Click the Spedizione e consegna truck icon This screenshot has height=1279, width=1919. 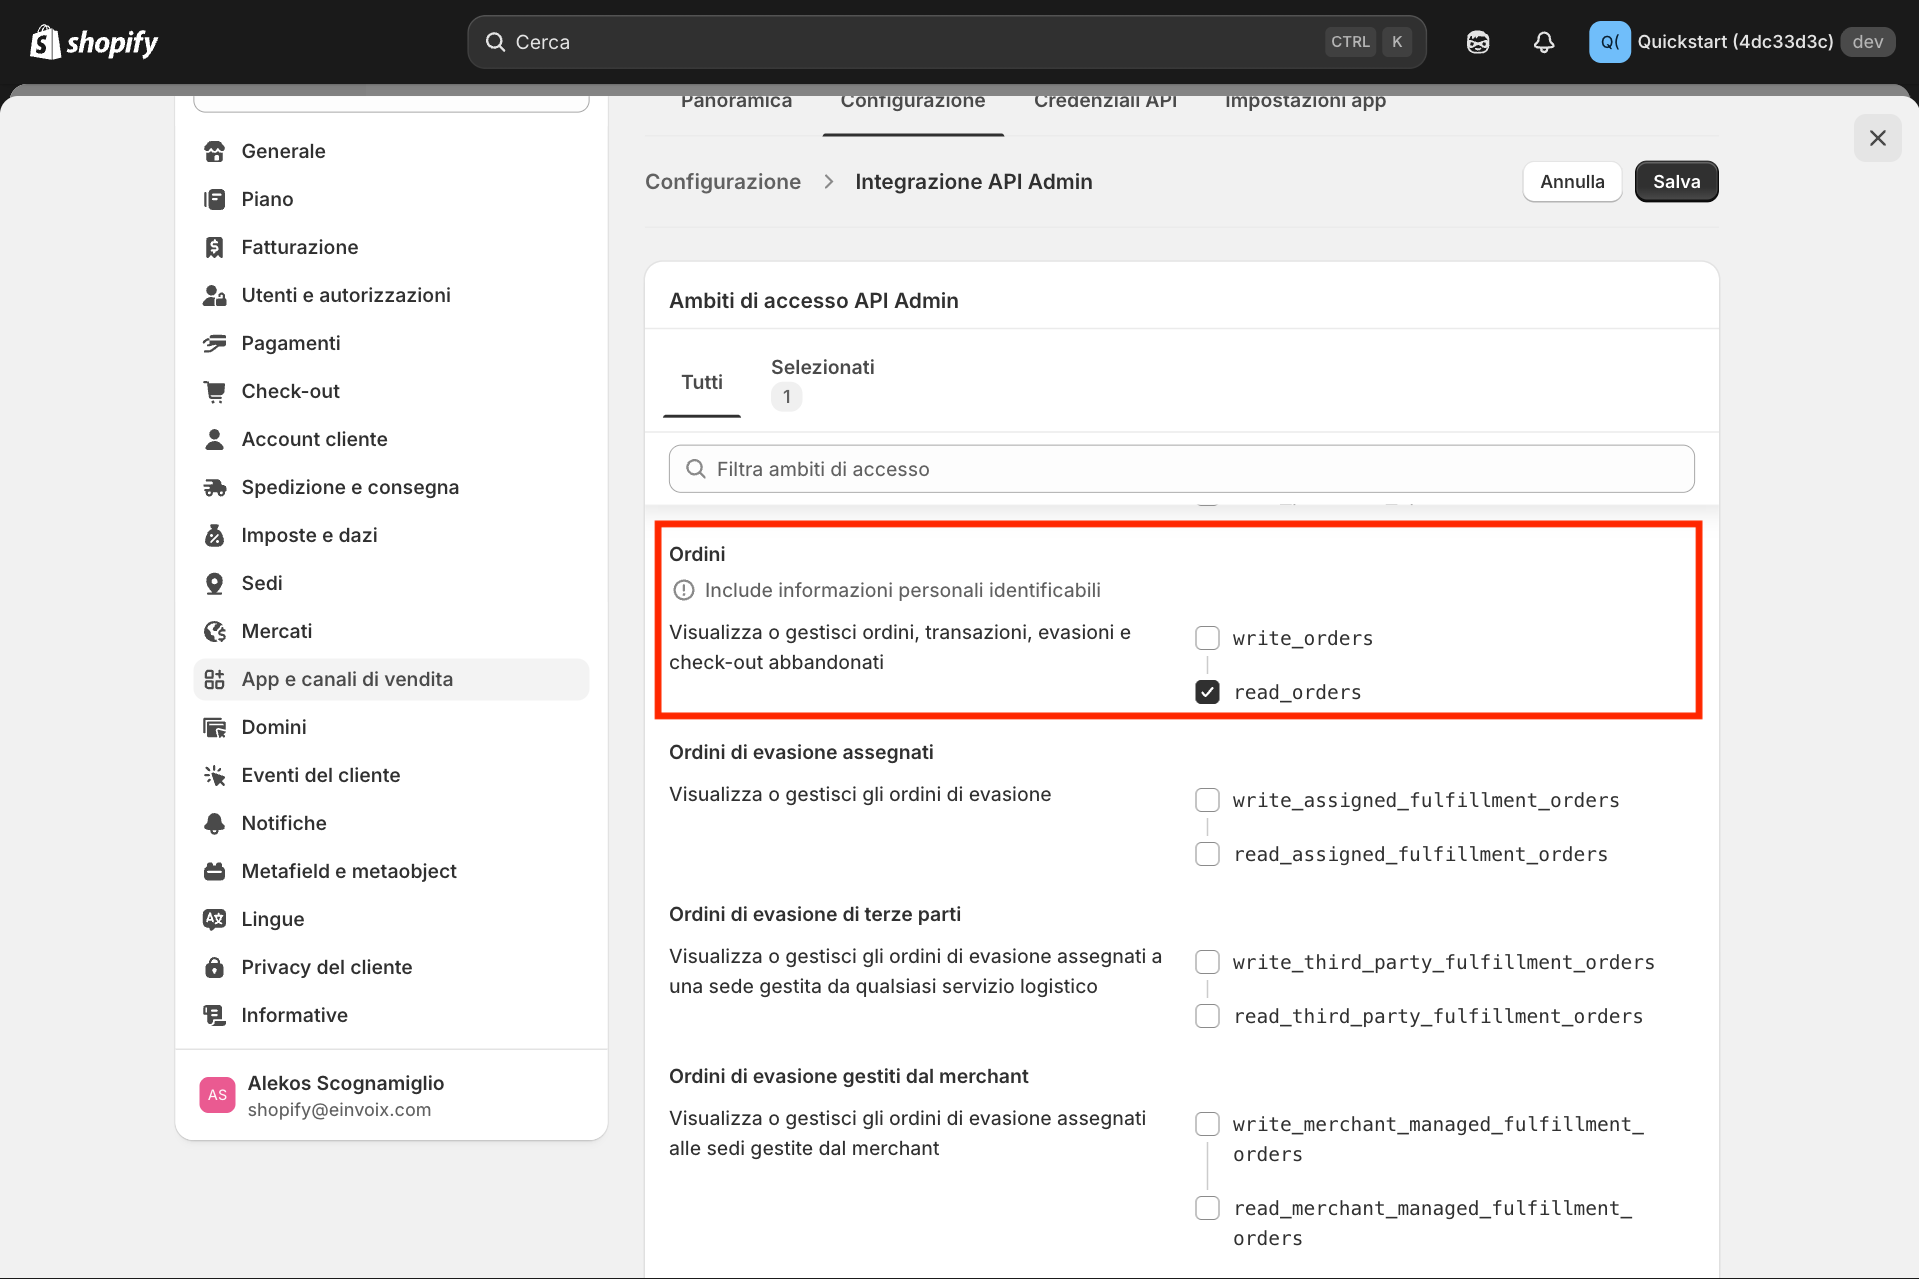[214, 487]
